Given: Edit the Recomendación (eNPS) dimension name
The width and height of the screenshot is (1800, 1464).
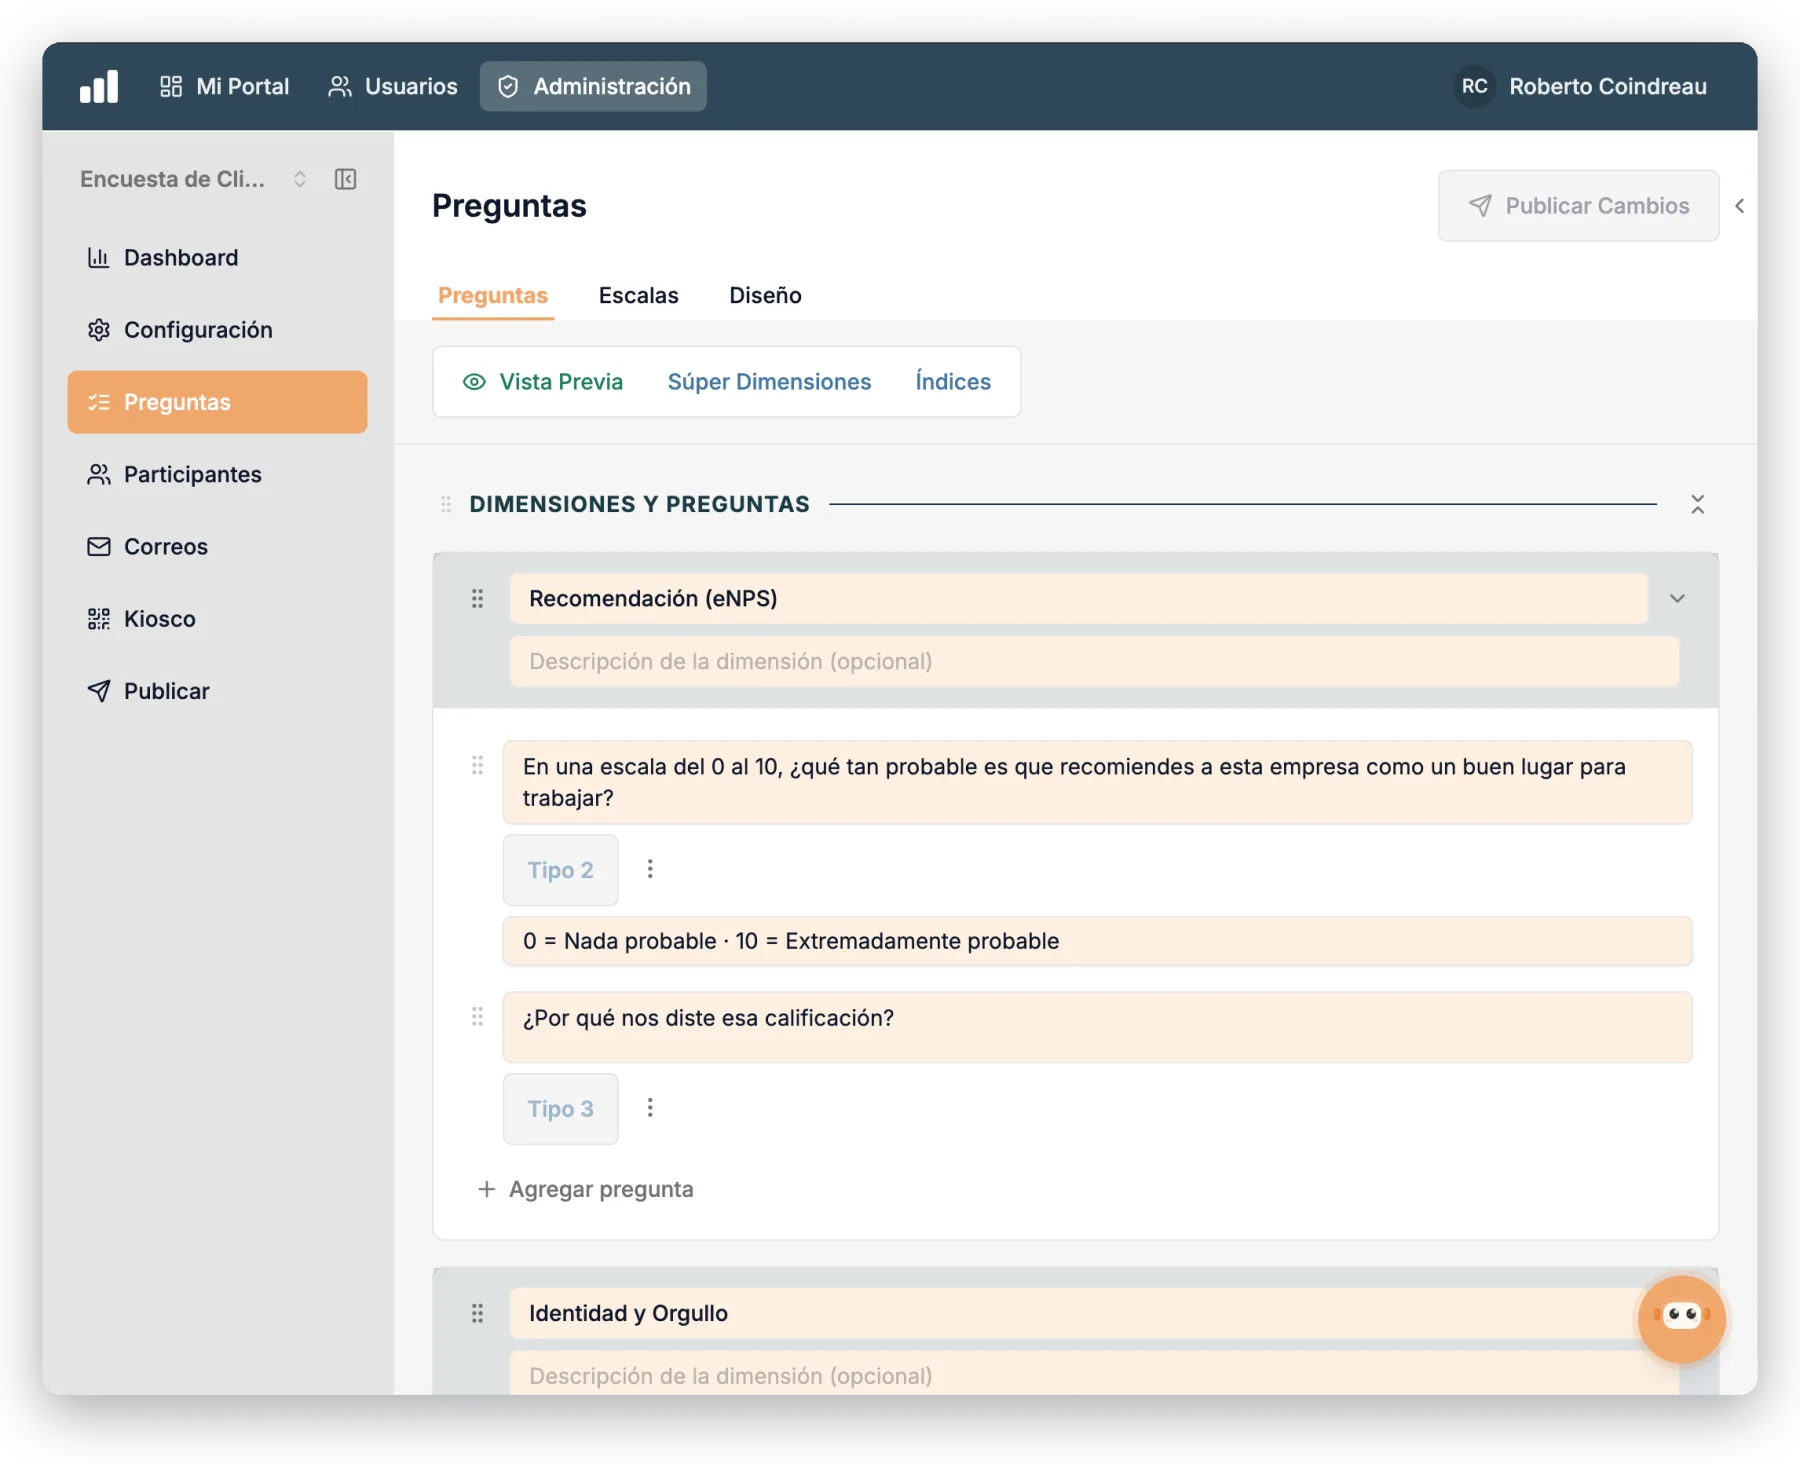Looking at the screenshot, I should (x=1078, y=598).
